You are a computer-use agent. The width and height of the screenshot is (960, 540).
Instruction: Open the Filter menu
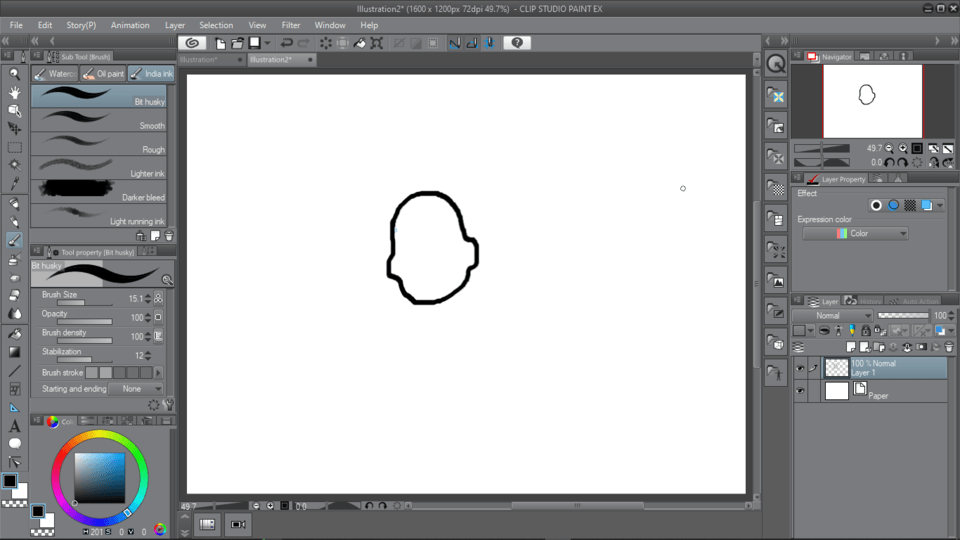pos(290,25)
